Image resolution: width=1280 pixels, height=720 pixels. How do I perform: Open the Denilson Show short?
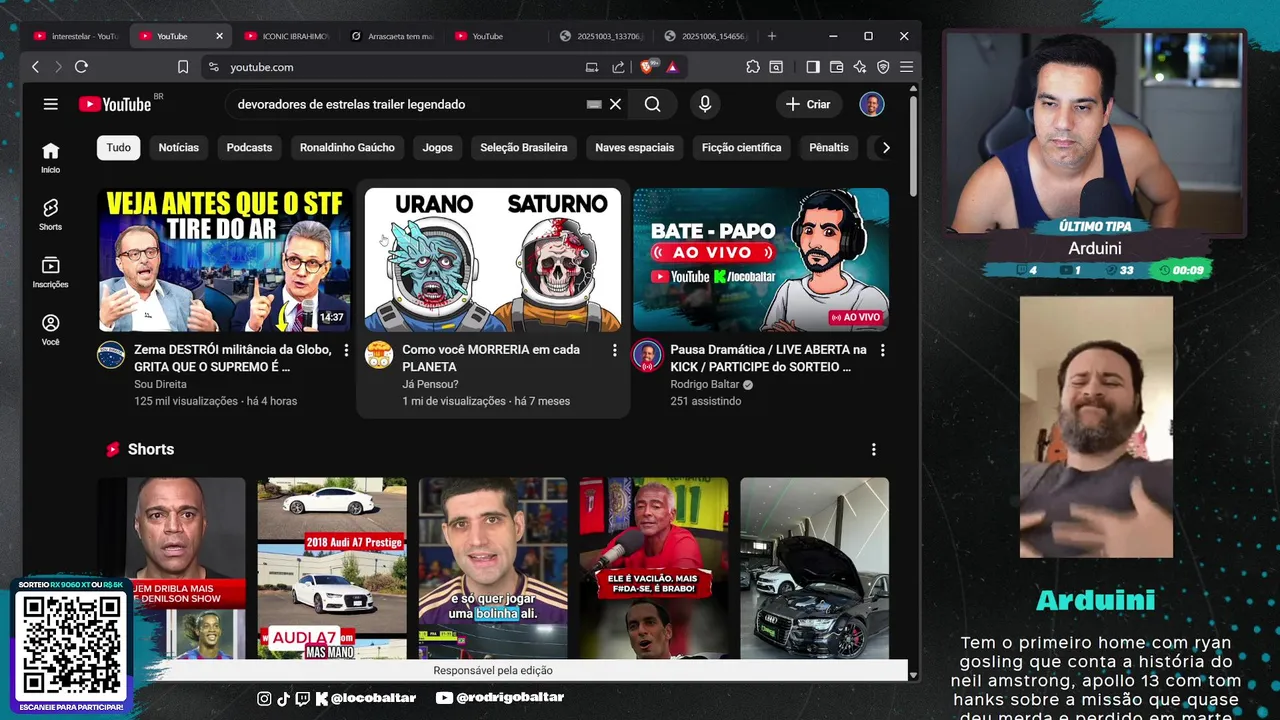[171, 567]
